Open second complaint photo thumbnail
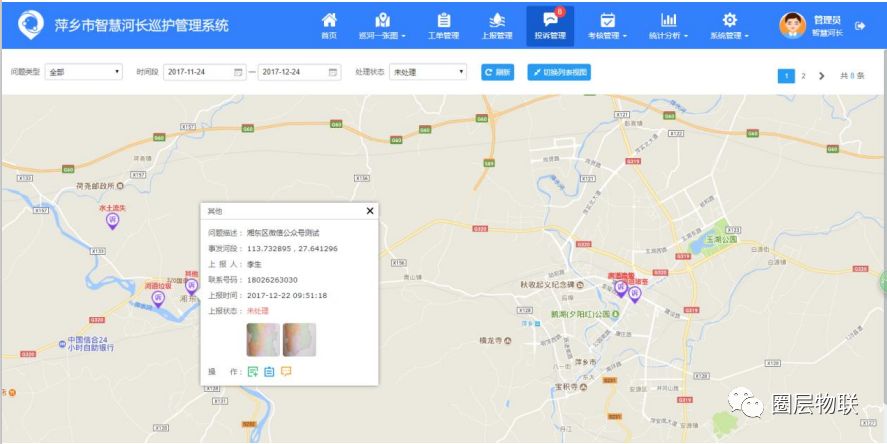This screenshot has height=444, width=887. pyautogui.click(x=299, y=339)
